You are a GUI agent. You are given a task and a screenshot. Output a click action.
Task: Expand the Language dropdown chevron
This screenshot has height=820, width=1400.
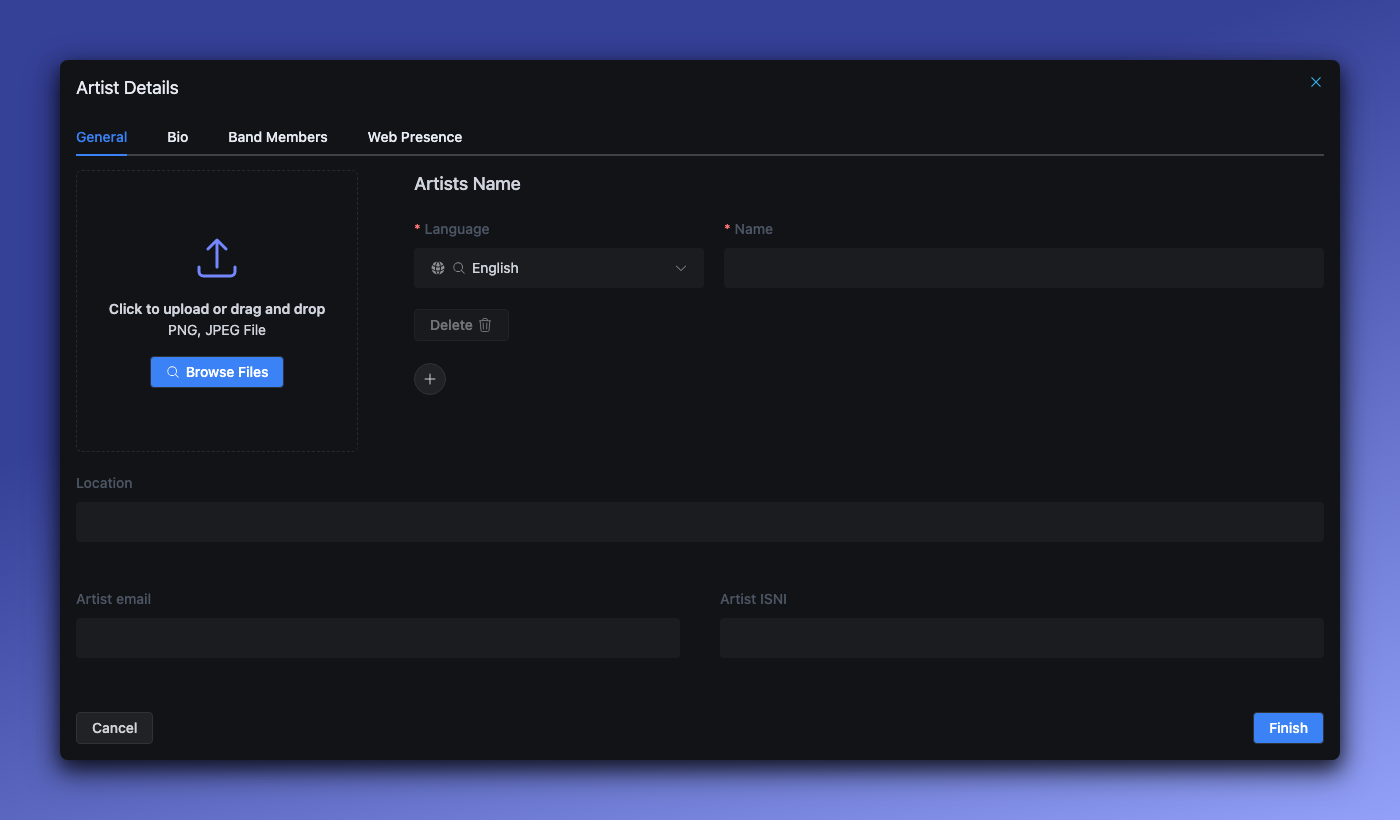click(x=681, y=268)
